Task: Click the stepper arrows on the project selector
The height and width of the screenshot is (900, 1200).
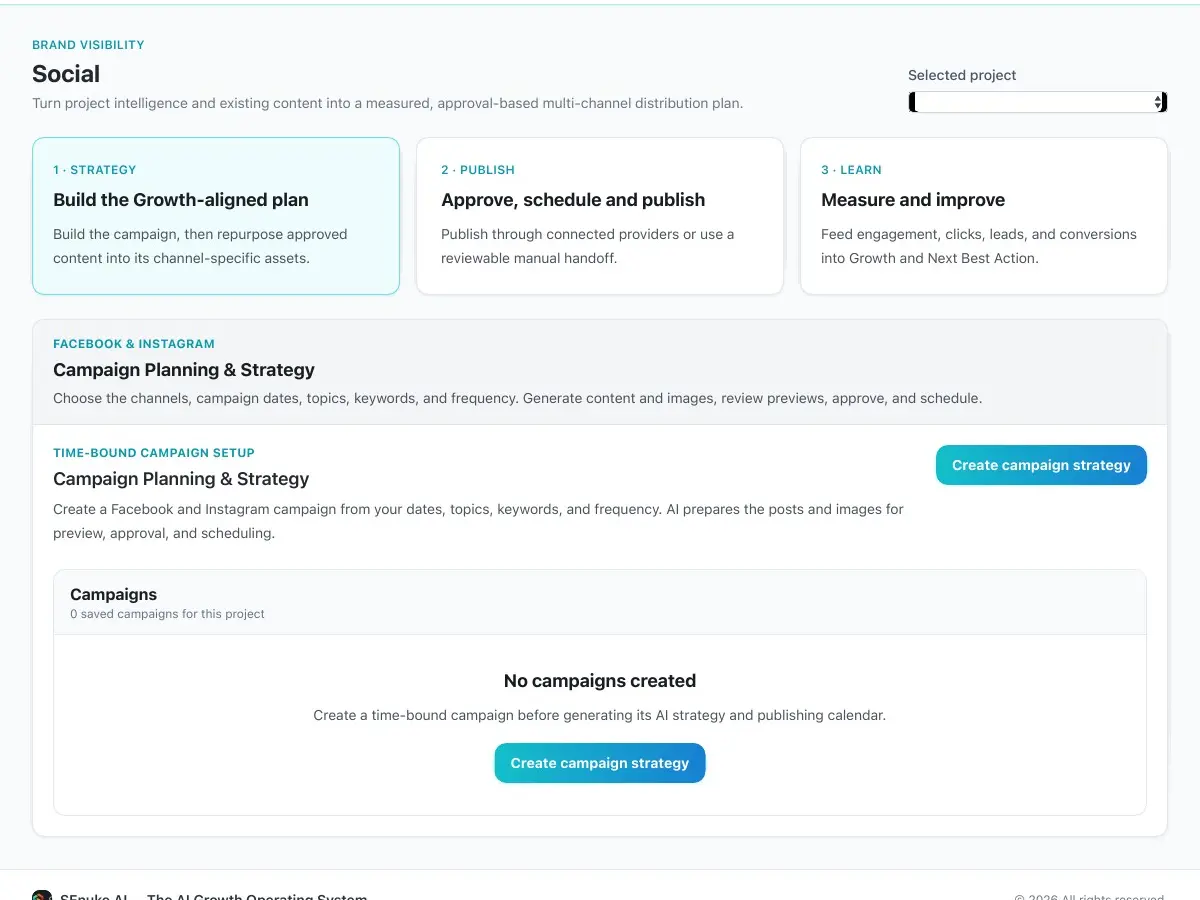Action: pyautogui.click(x=1159, y=102)
